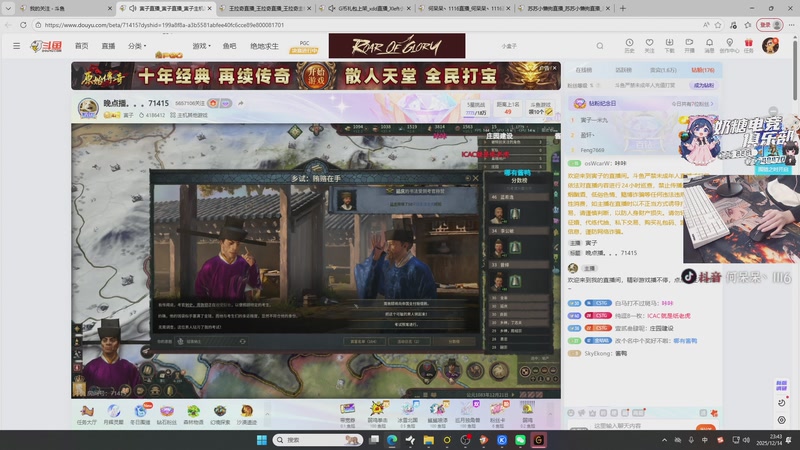Send the 粉丝卡 gift

[497, 414]
